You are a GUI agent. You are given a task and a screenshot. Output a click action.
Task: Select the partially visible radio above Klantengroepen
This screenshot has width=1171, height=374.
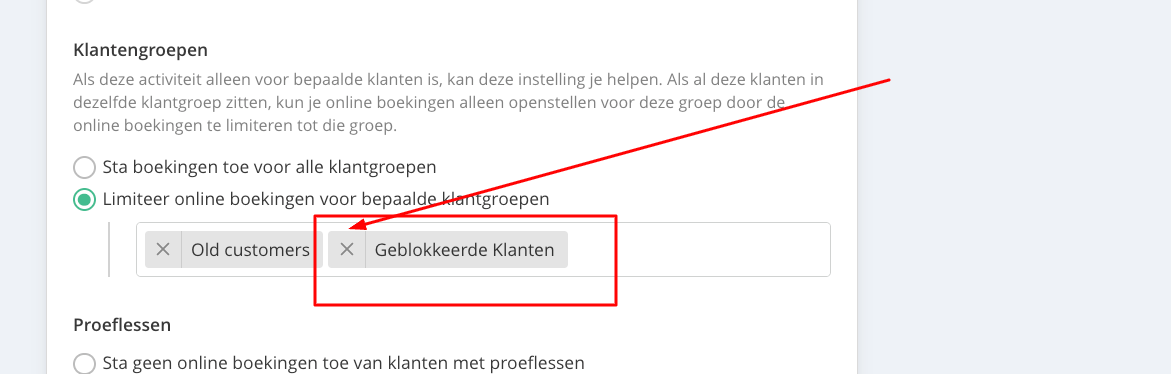pos(85,1)
